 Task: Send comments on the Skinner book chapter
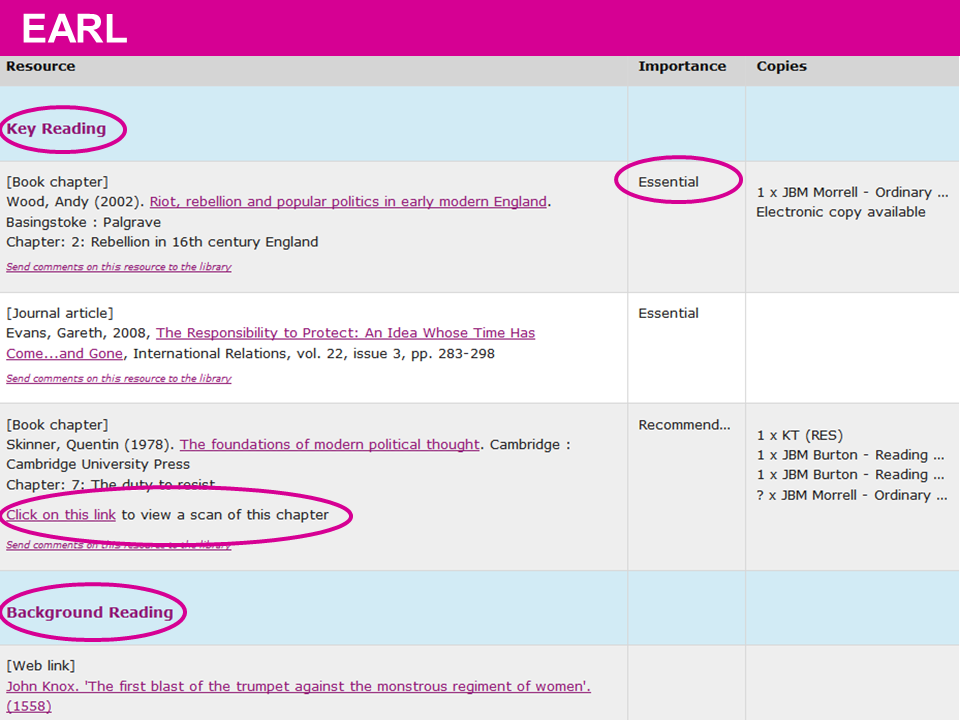tap(118, 545)
